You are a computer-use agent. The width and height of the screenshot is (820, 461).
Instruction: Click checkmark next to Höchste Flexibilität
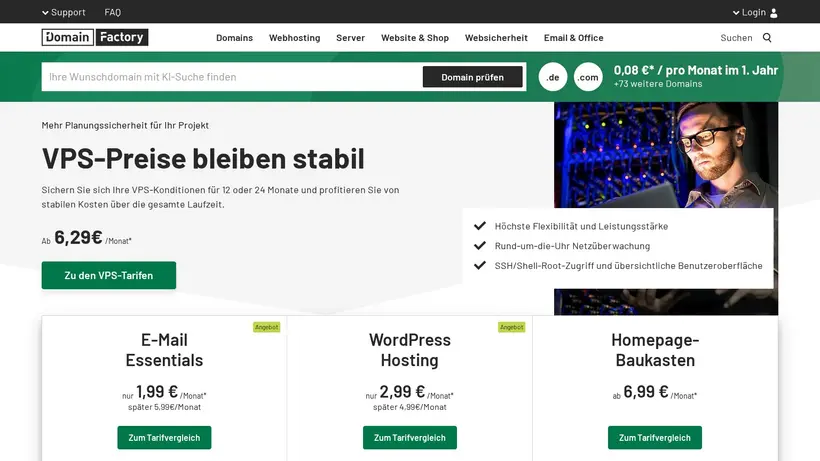pos(480,226)
